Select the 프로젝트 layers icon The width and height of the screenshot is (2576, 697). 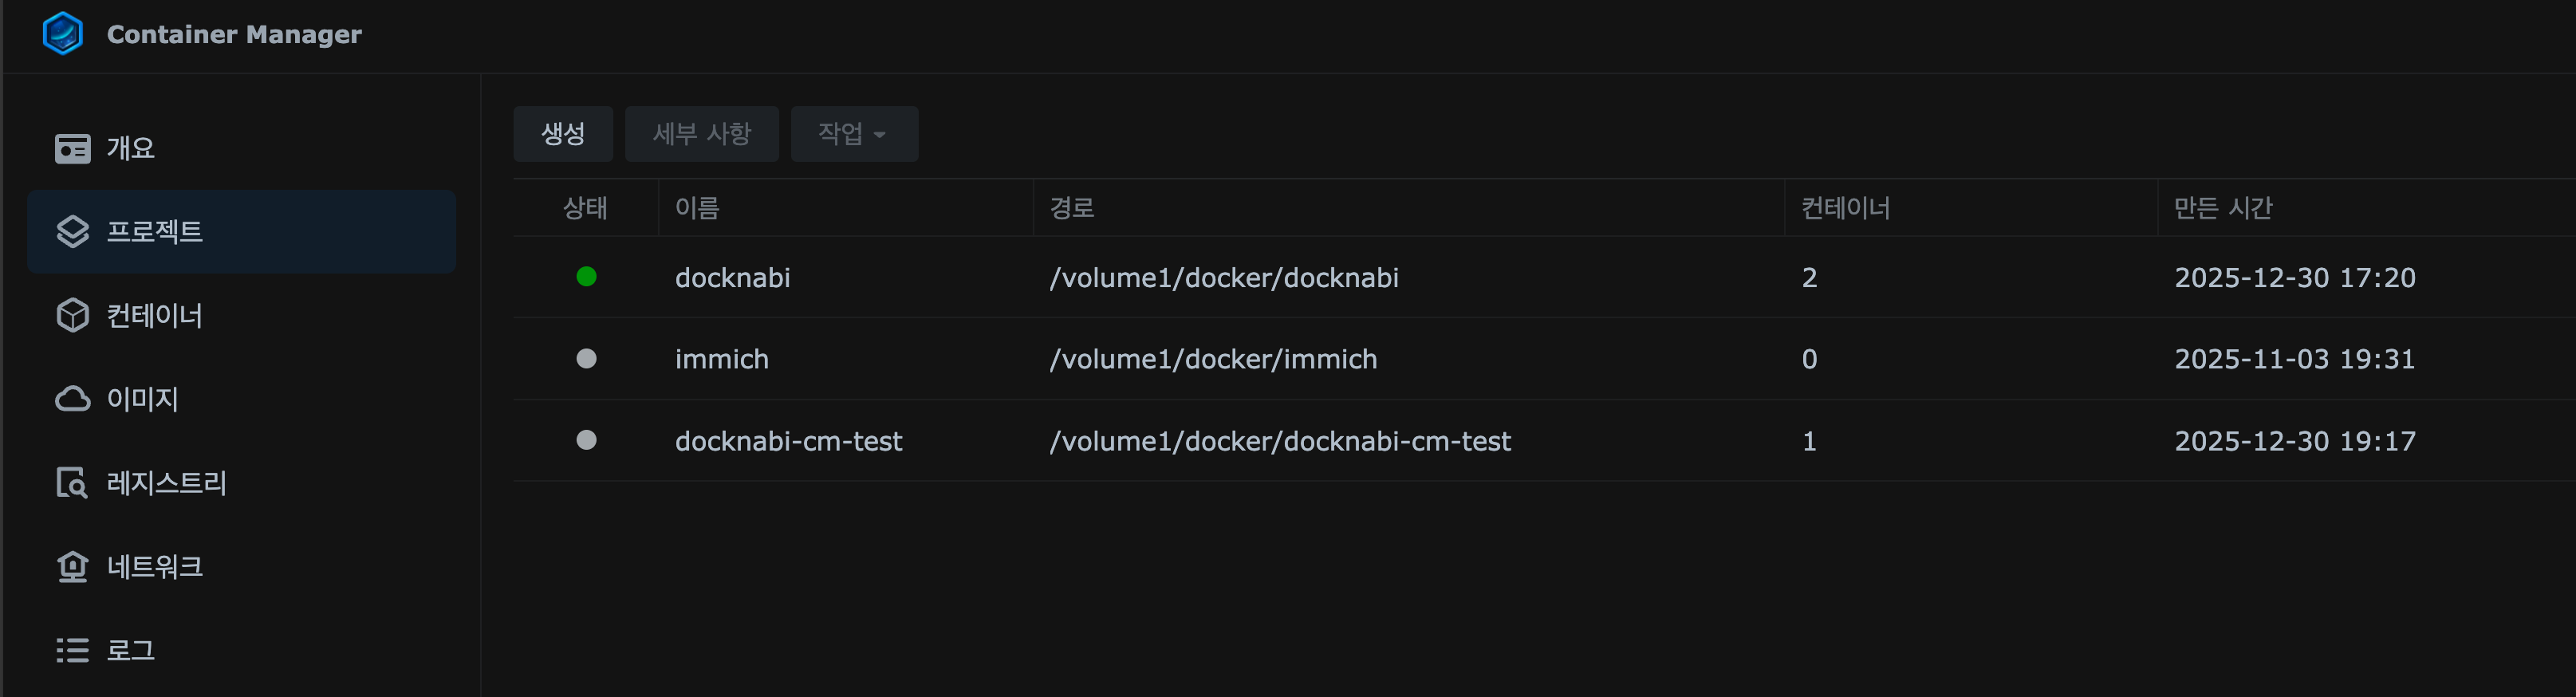point(72,232)
